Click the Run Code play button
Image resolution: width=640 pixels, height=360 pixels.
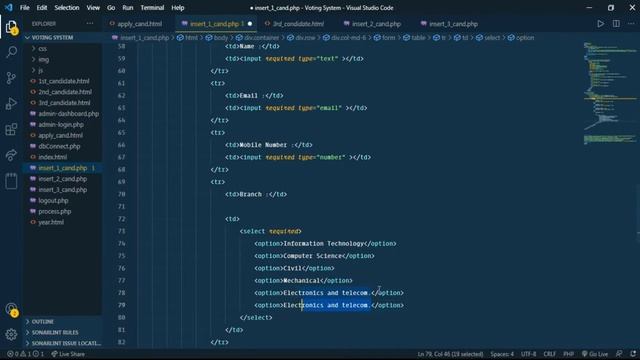point(600,24)
